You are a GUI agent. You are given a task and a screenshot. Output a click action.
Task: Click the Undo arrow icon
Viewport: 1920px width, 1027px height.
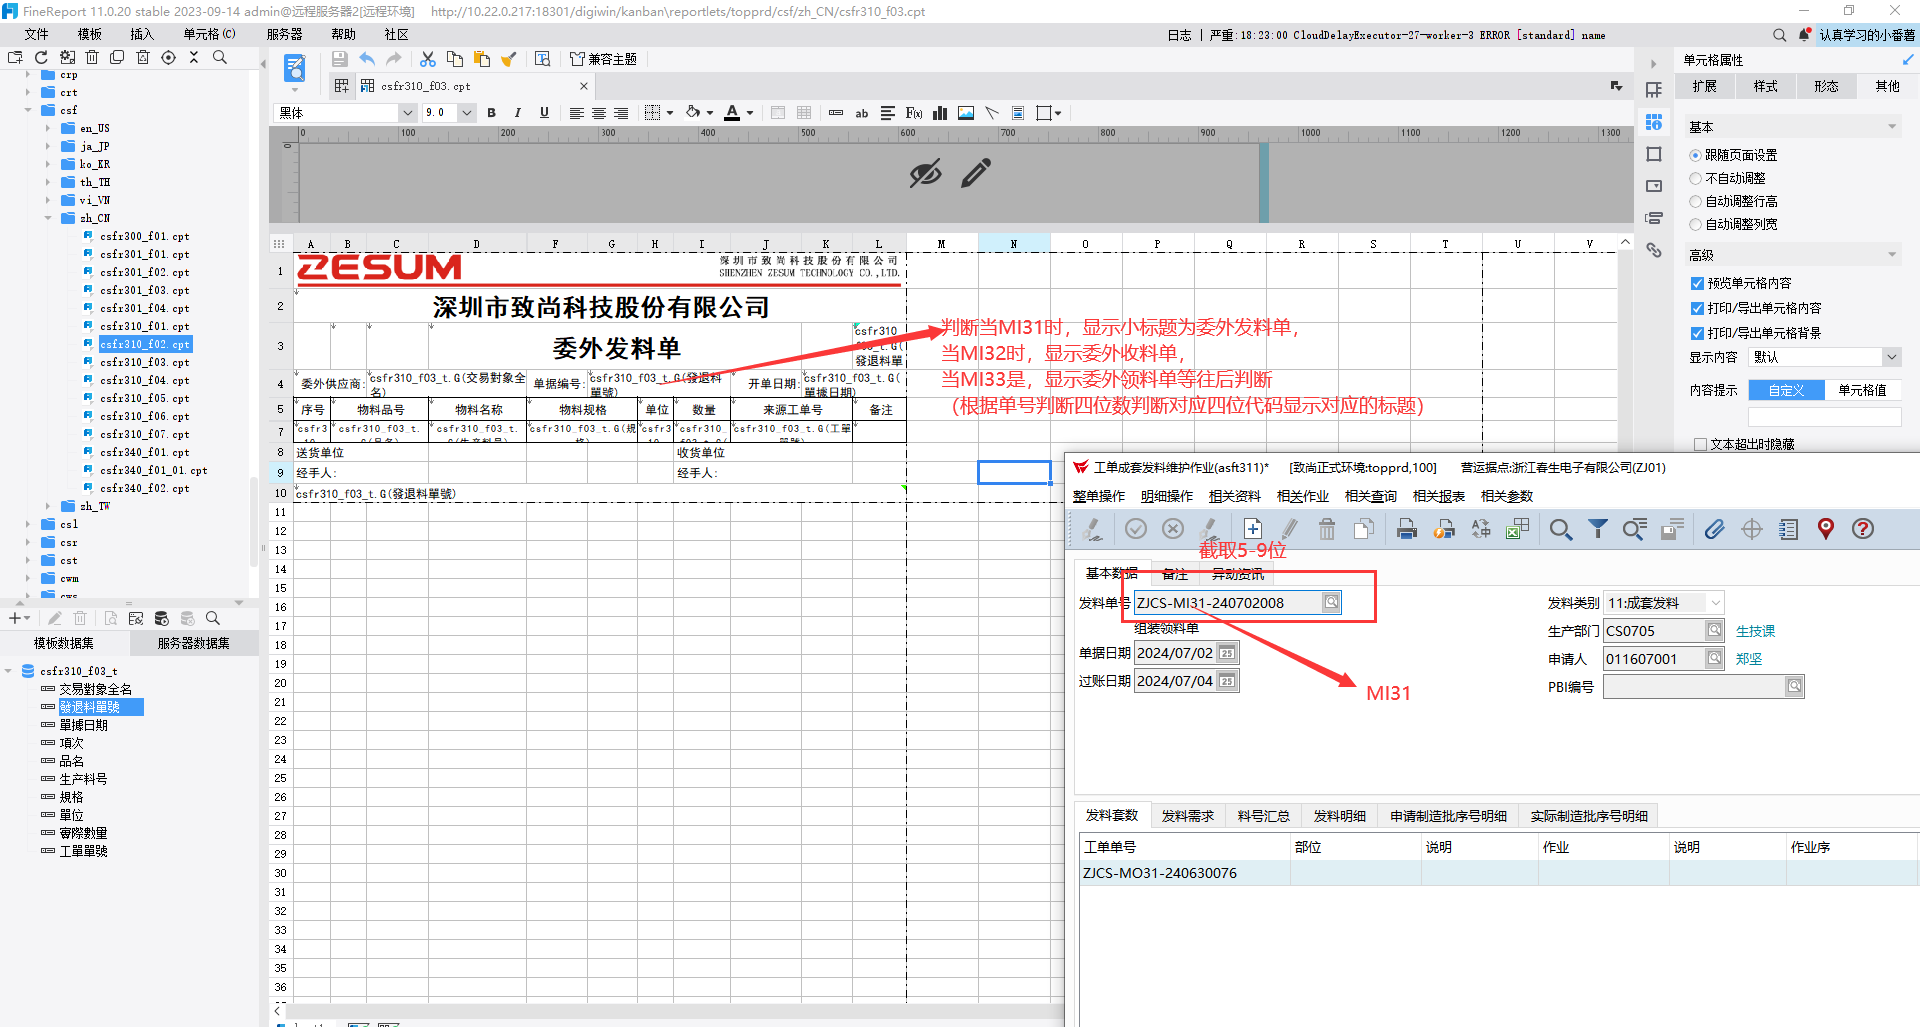367,59
